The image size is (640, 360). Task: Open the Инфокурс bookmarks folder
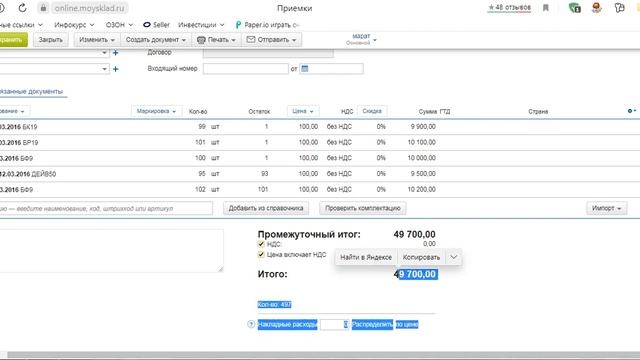74,25
